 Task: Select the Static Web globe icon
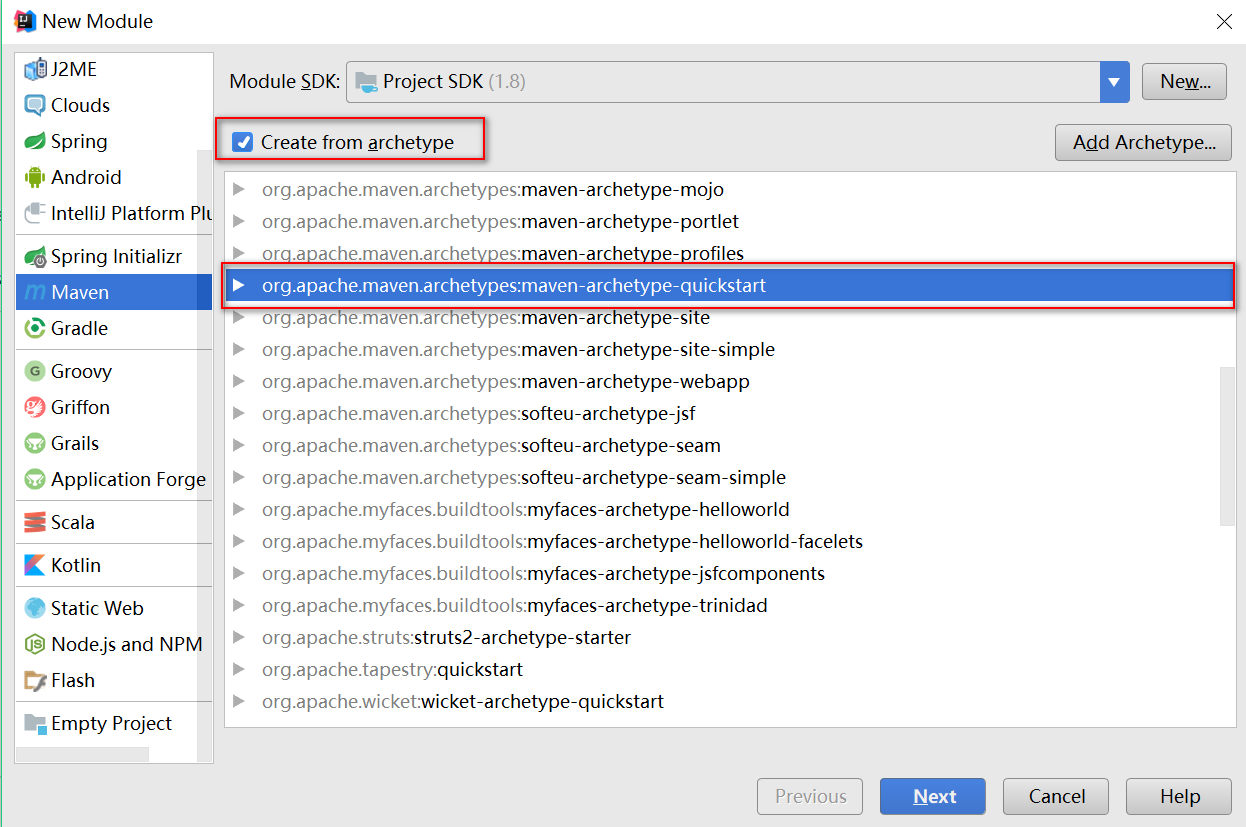[35, 608]
